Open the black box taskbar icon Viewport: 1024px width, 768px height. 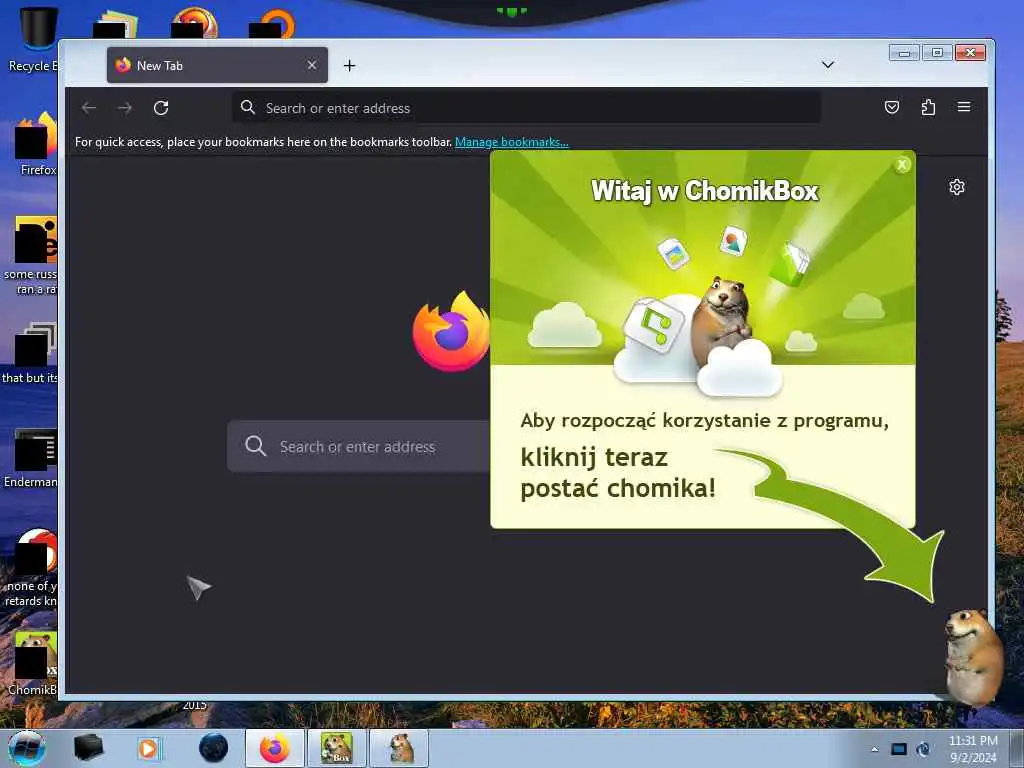pyautogui.click(x=88, y=748)
